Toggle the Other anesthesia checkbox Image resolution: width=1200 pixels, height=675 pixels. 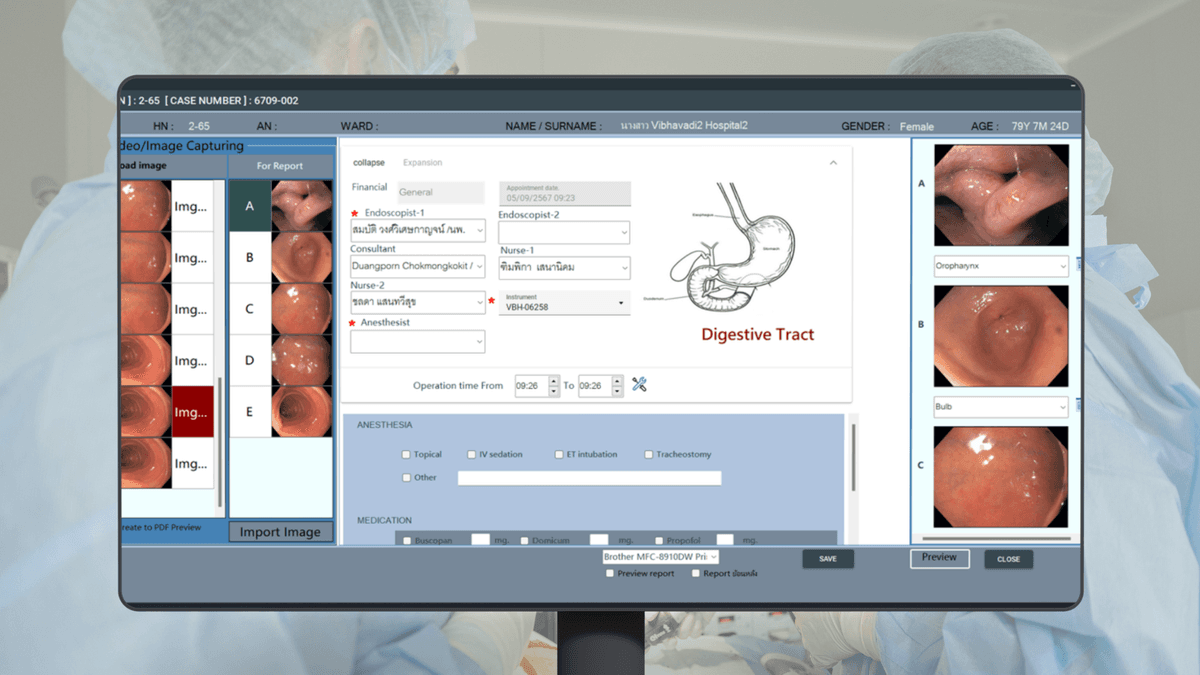point(406,477)
